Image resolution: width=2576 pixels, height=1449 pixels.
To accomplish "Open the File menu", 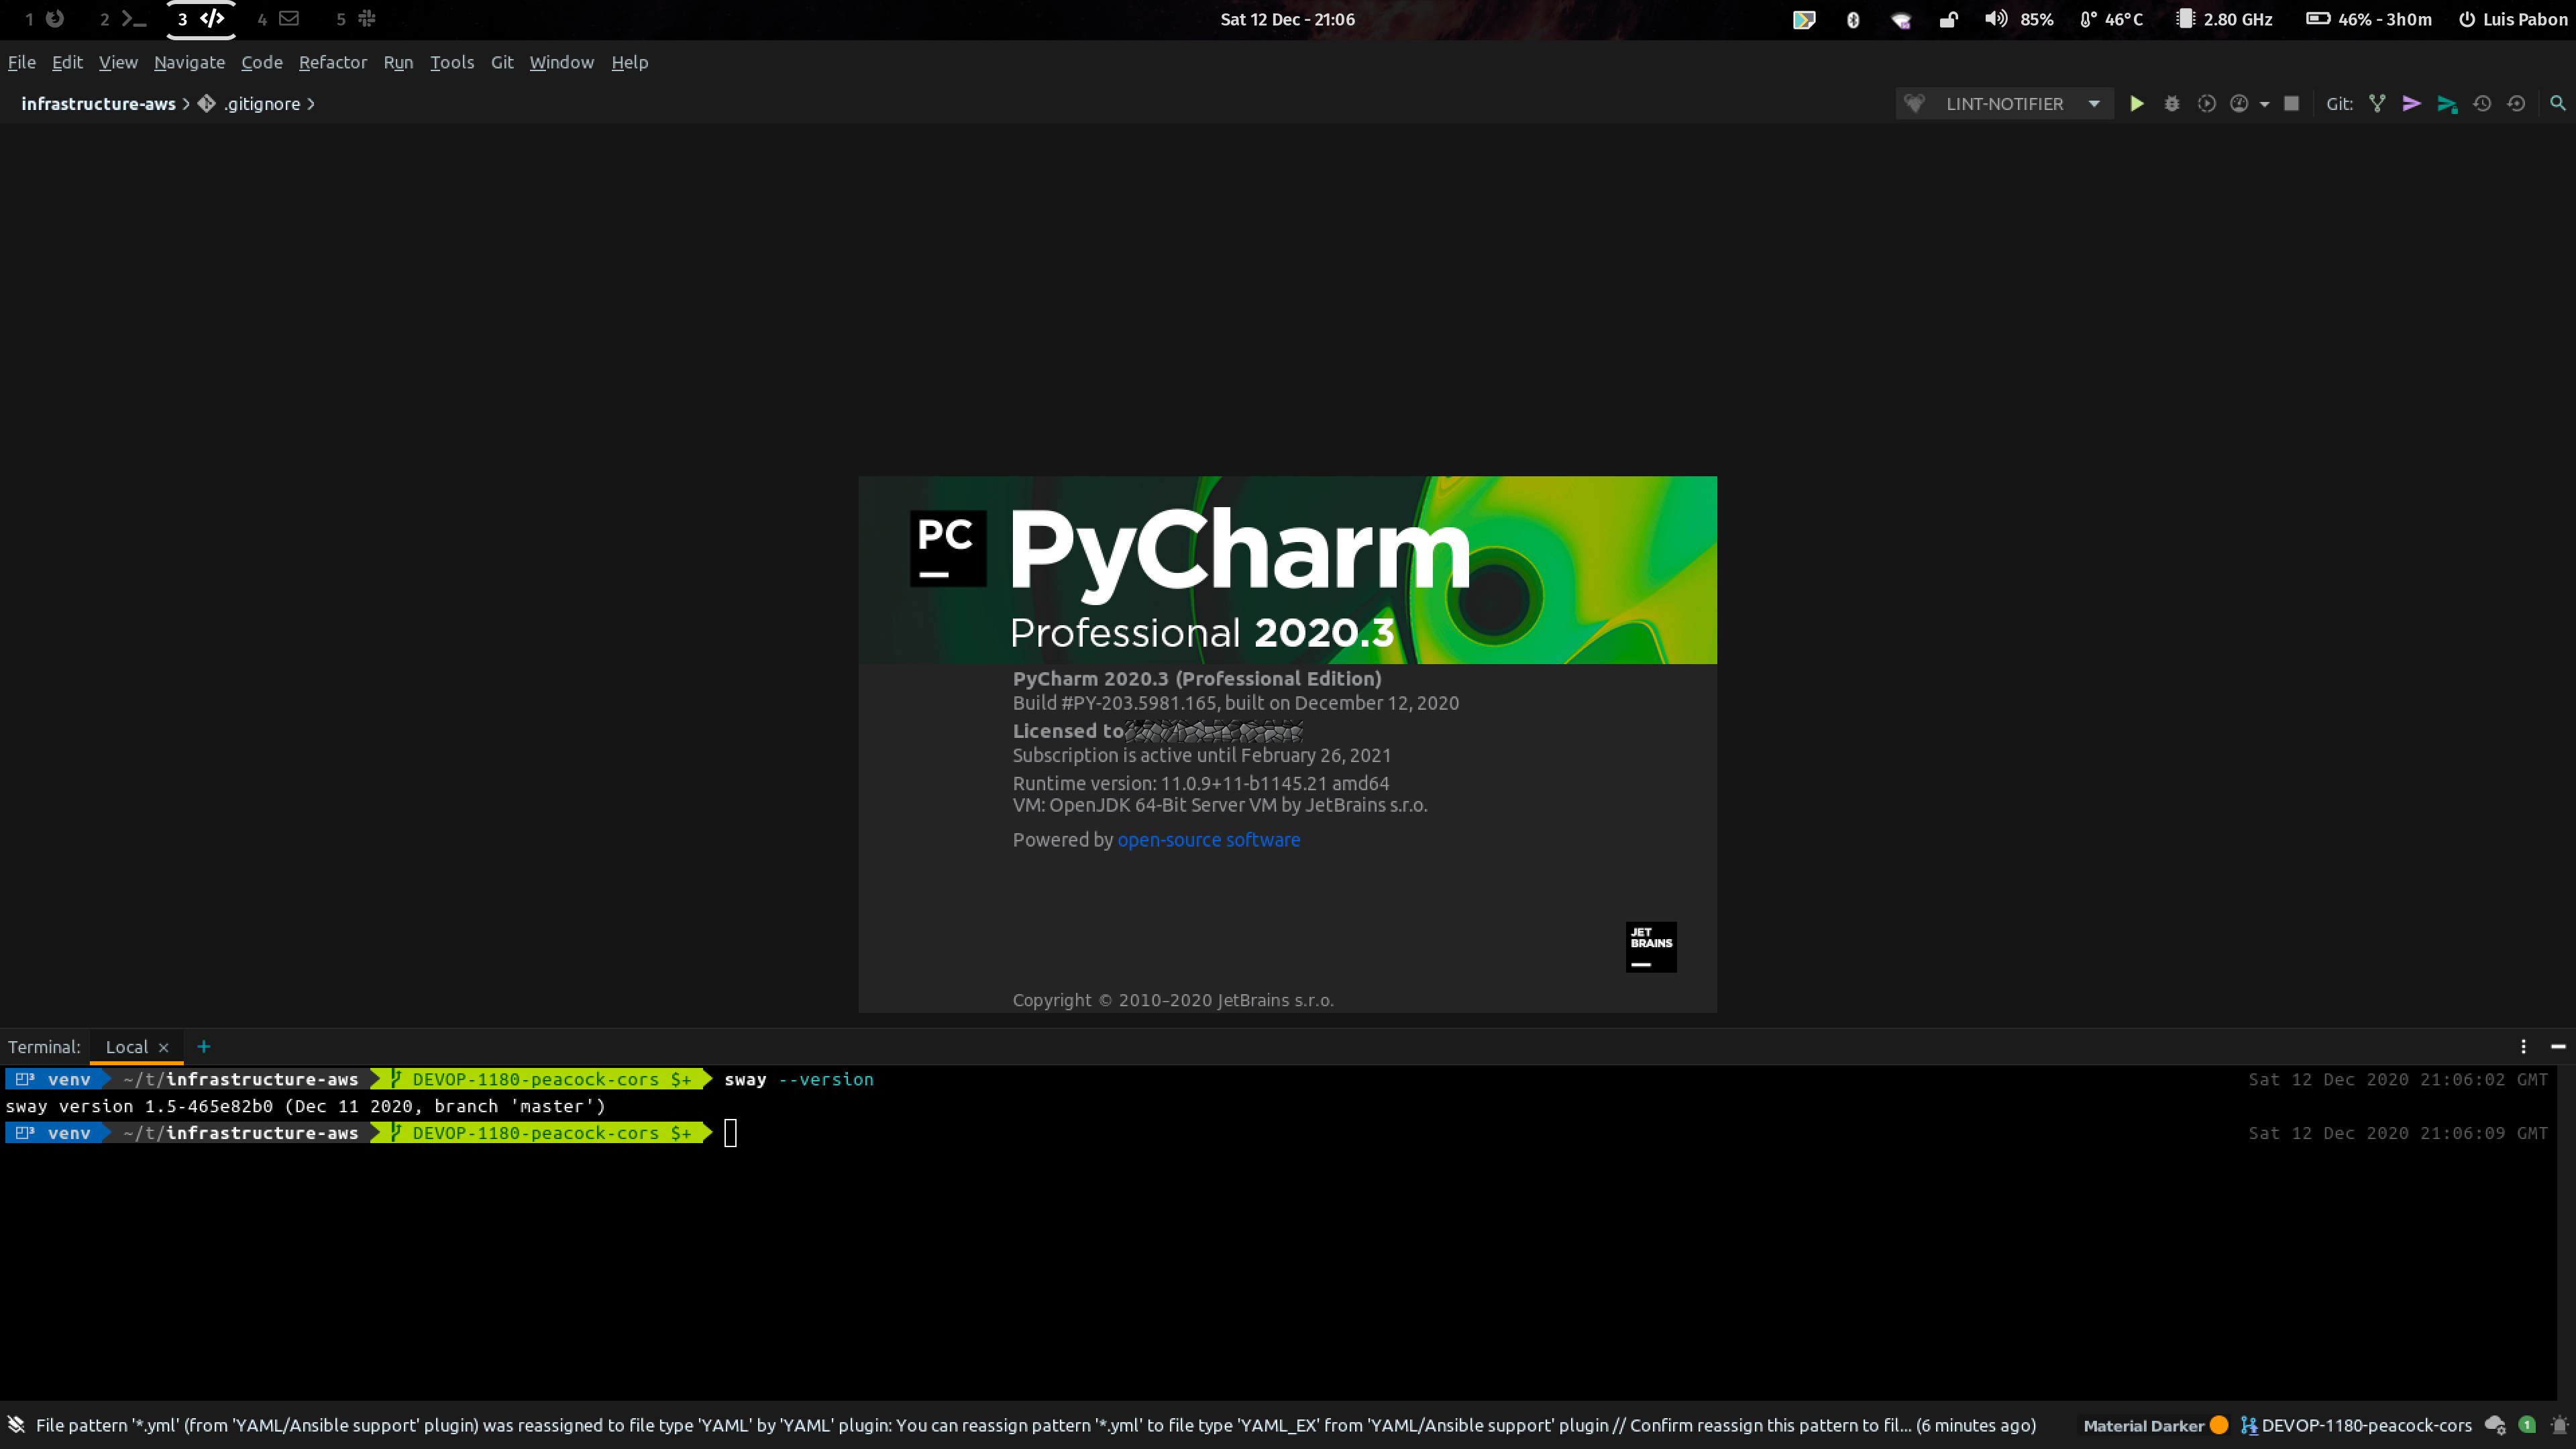I will [22, 62].
